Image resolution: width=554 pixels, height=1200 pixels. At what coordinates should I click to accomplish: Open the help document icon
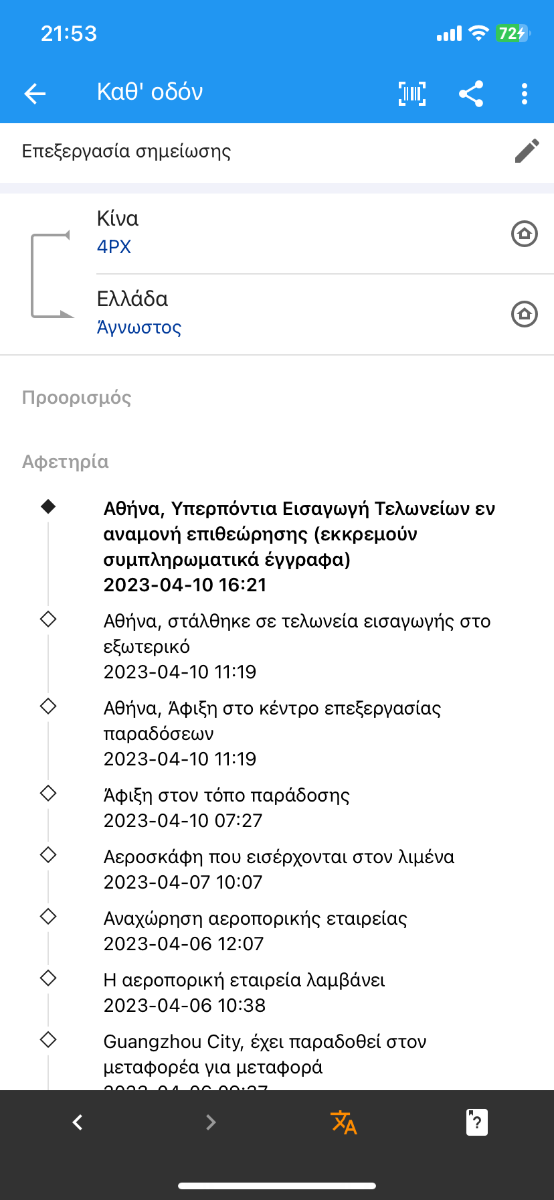(x=477, y=1122)
